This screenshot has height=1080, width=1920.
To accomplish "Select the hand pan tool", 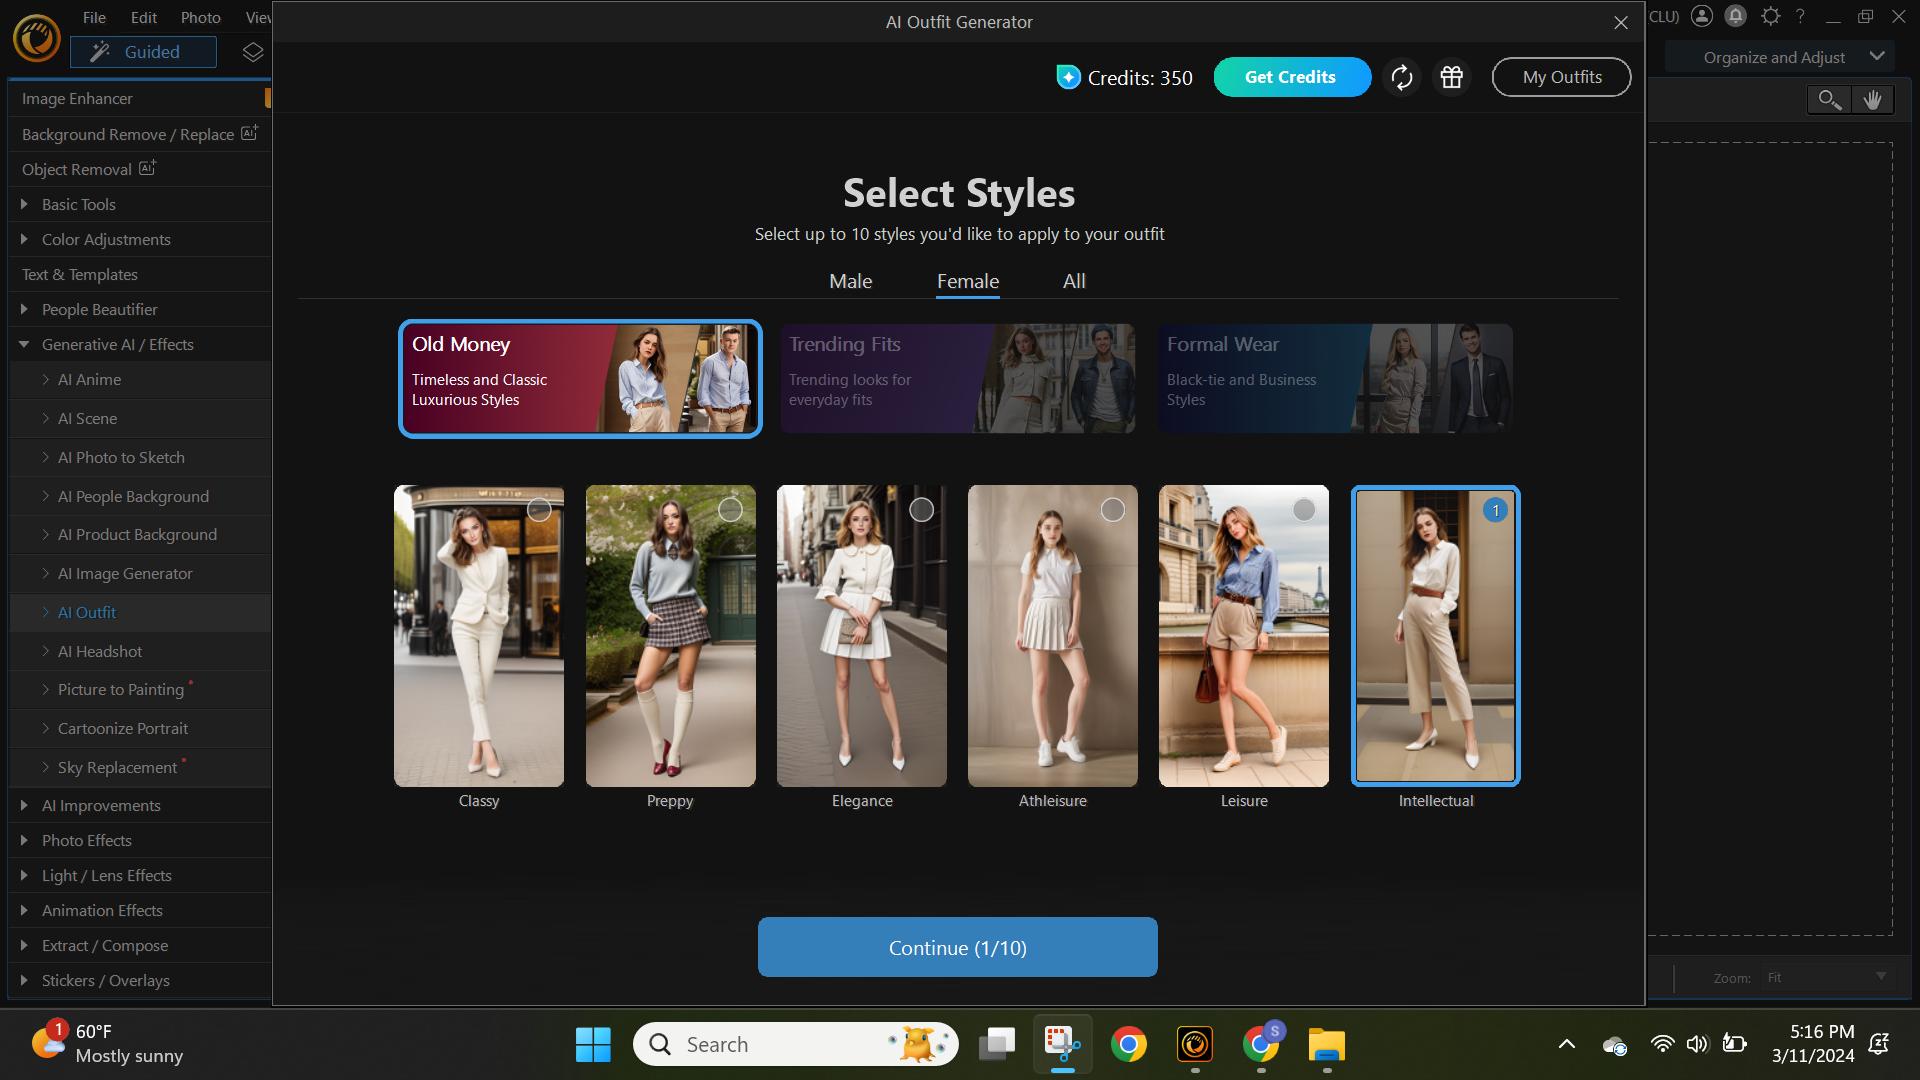I will (1872, 100).
